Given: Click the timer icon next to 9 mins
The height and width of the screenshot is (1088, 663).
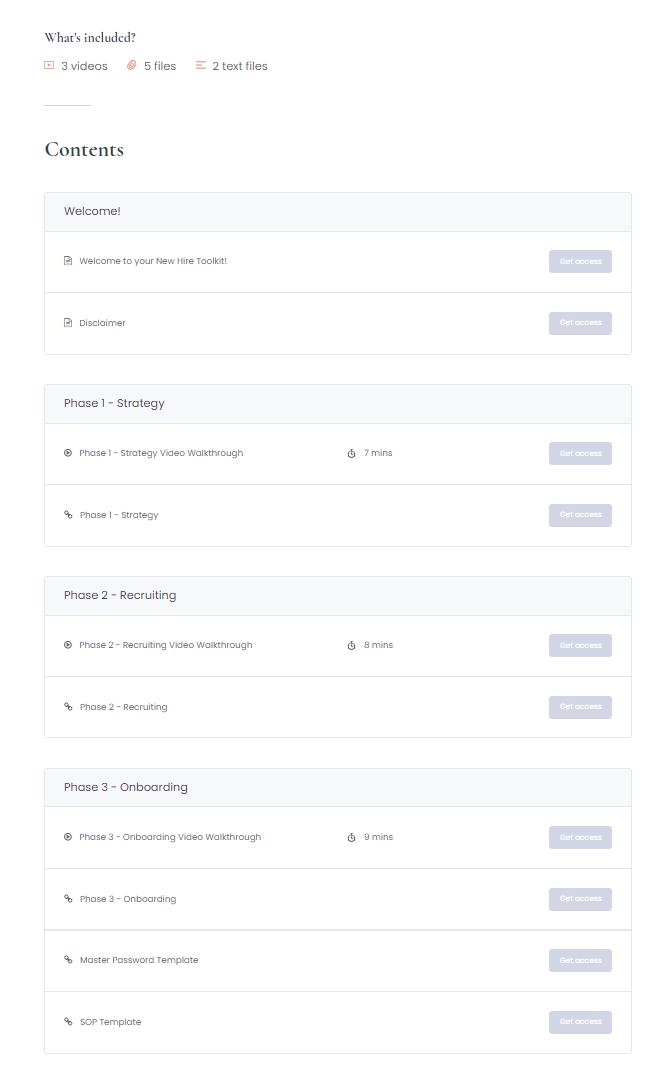Looking at the screenshot, I should [x=352, y=838].
